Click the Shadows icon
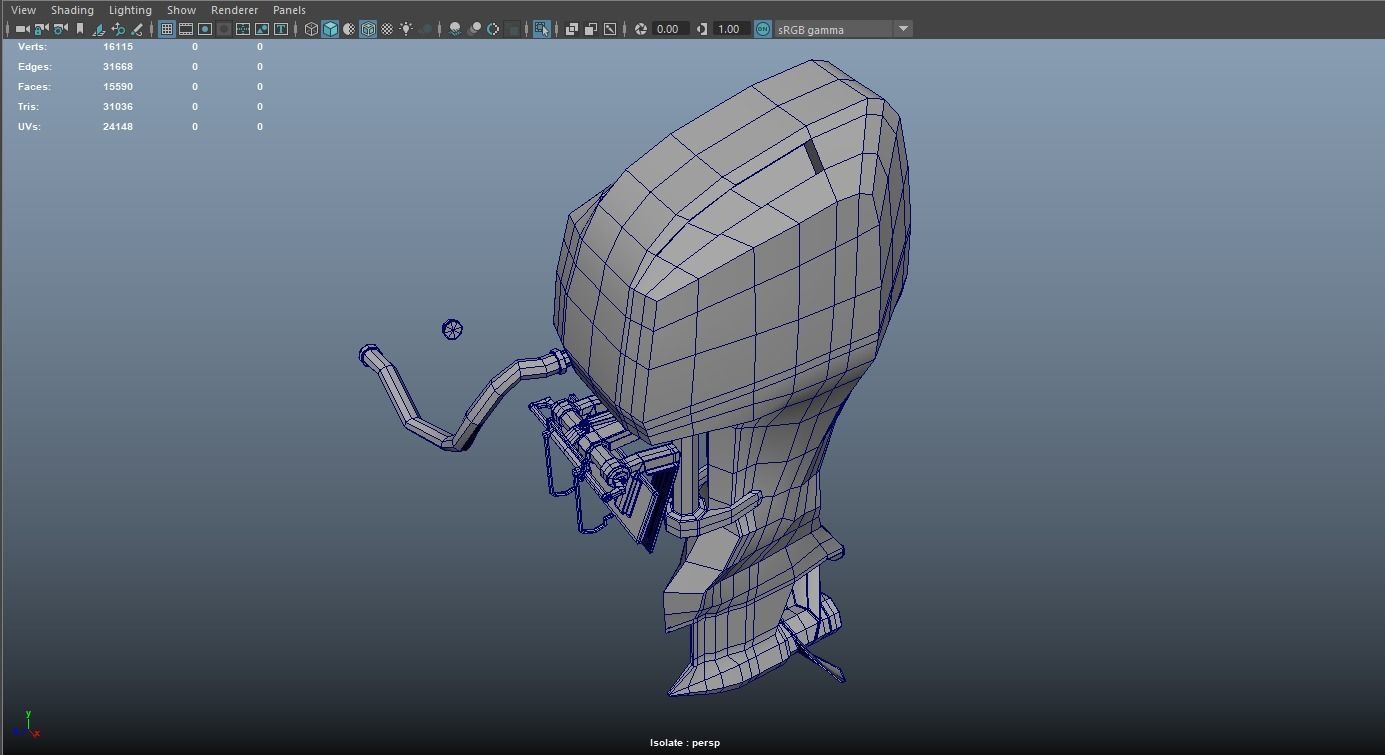 click(x=426, y=29)
